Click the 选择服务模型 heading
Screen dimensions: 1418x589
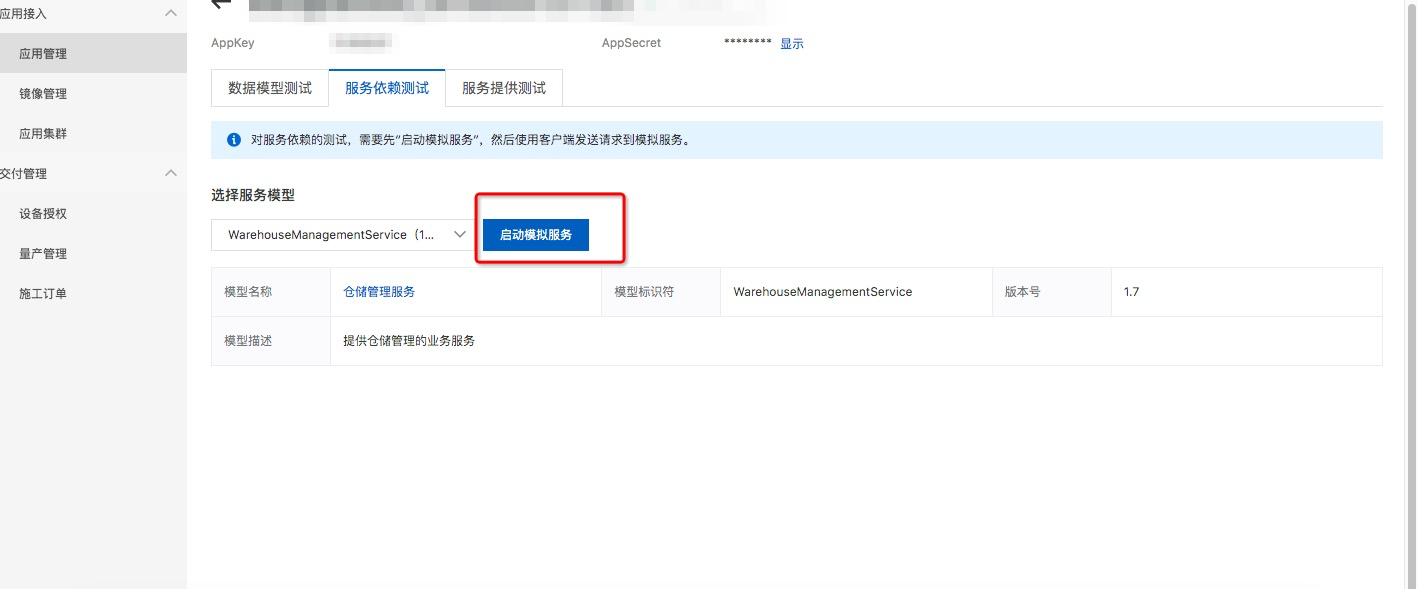[253, 195]
